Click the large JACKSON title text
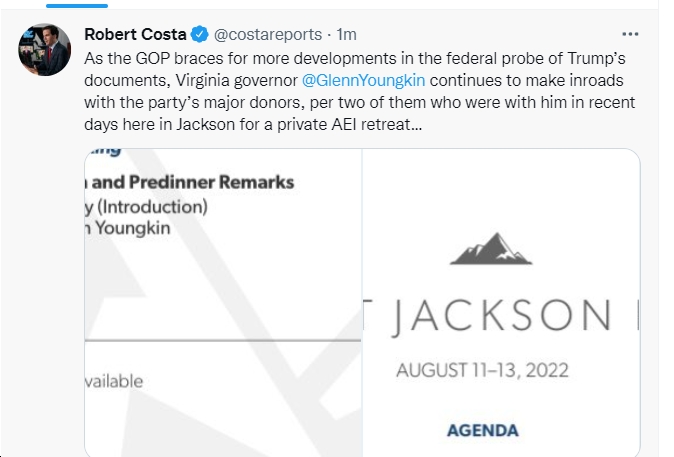Screen dimensions: 674x457 [502, 317]
